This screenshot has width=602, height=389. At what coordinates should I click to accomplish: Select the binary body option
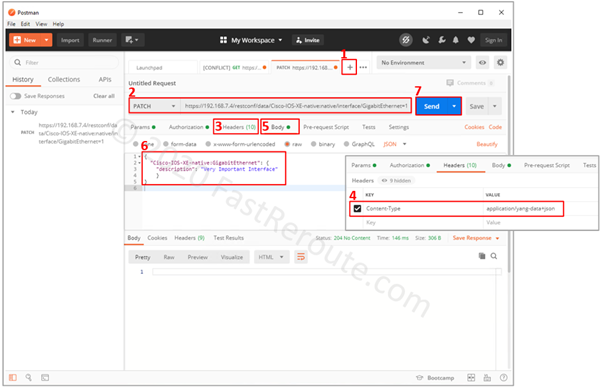point(323,144)
